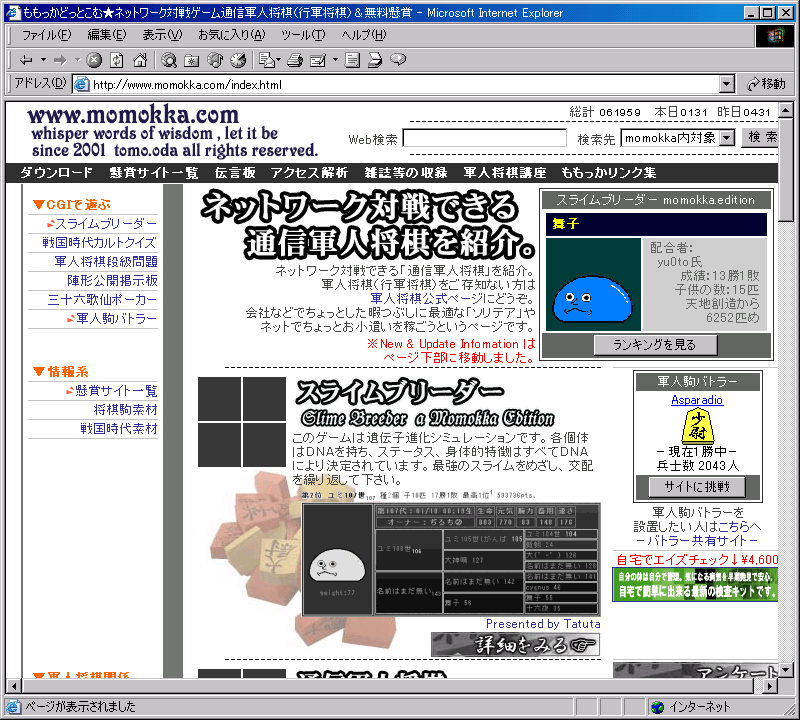The height and width of the screenshot is (720, 800).
Task: Print the page with the printer icon
Action: [295, 60]
